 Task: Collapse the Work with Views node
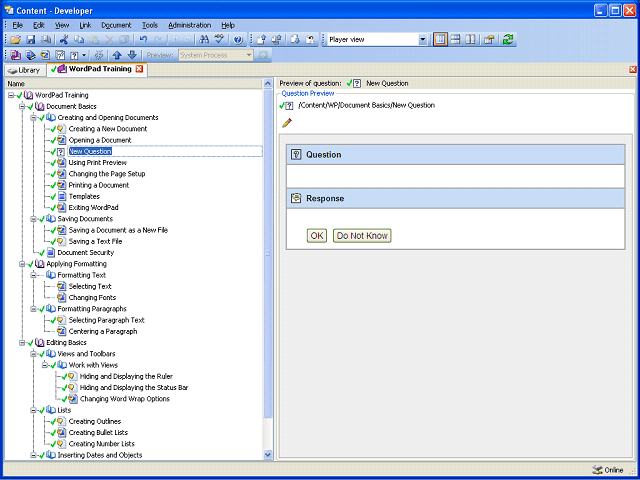pyautogui.click(x=44, y=365)
